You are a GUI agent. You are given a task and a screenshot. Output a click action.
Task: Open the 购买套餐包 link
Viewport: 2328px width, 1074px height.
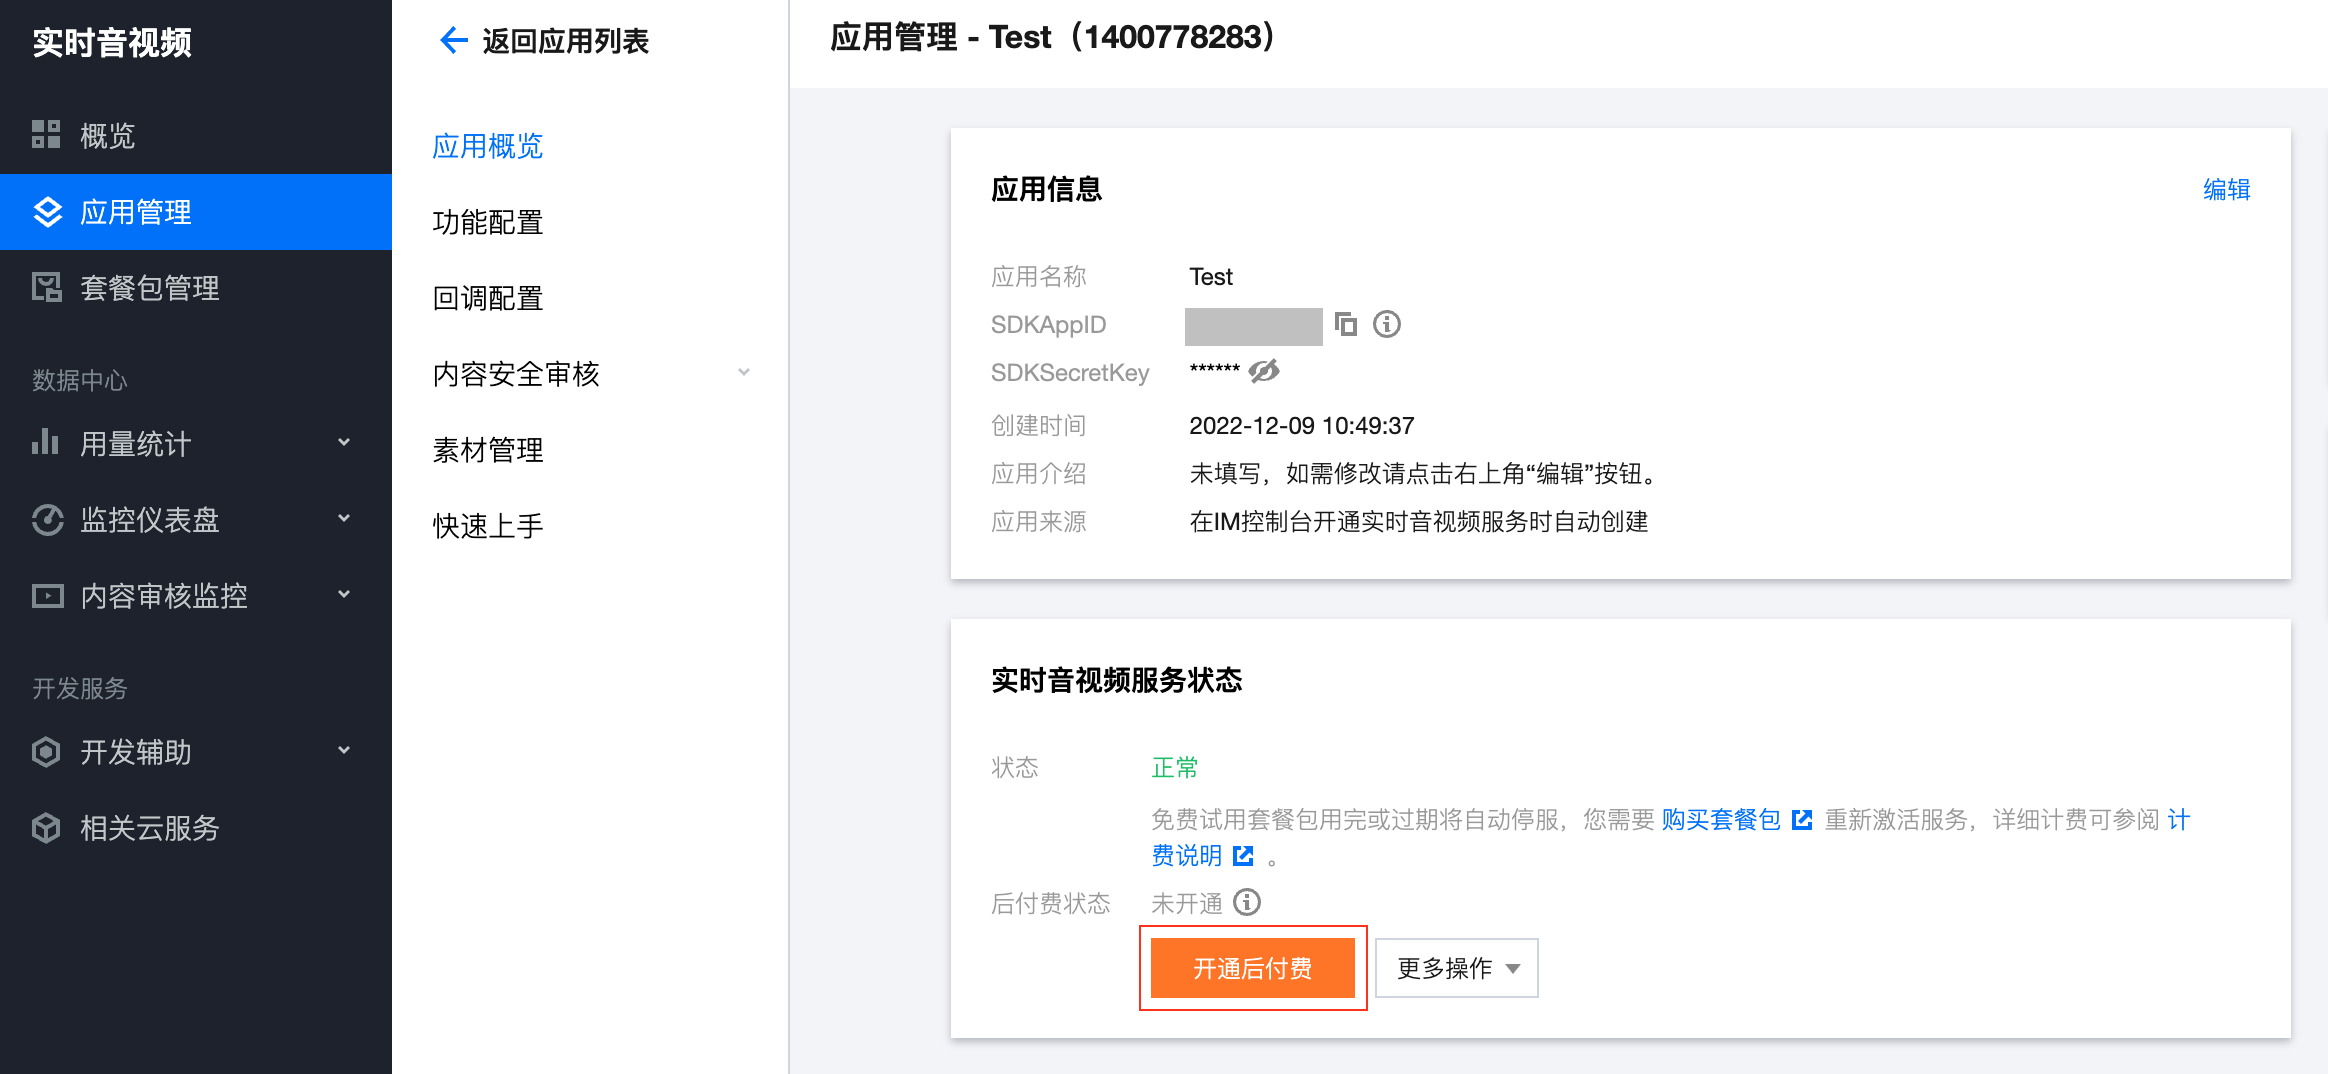point(1720,820)
